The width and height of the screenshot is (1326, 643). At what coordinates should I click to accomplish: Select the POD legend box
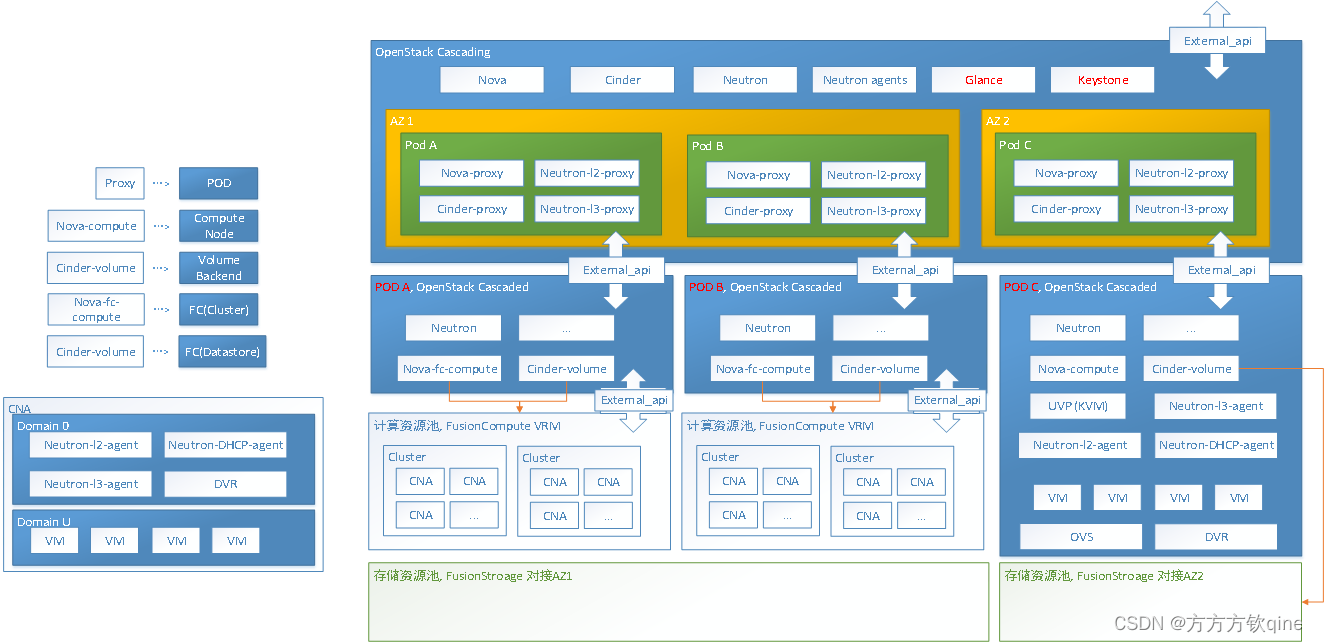point(219,183)
